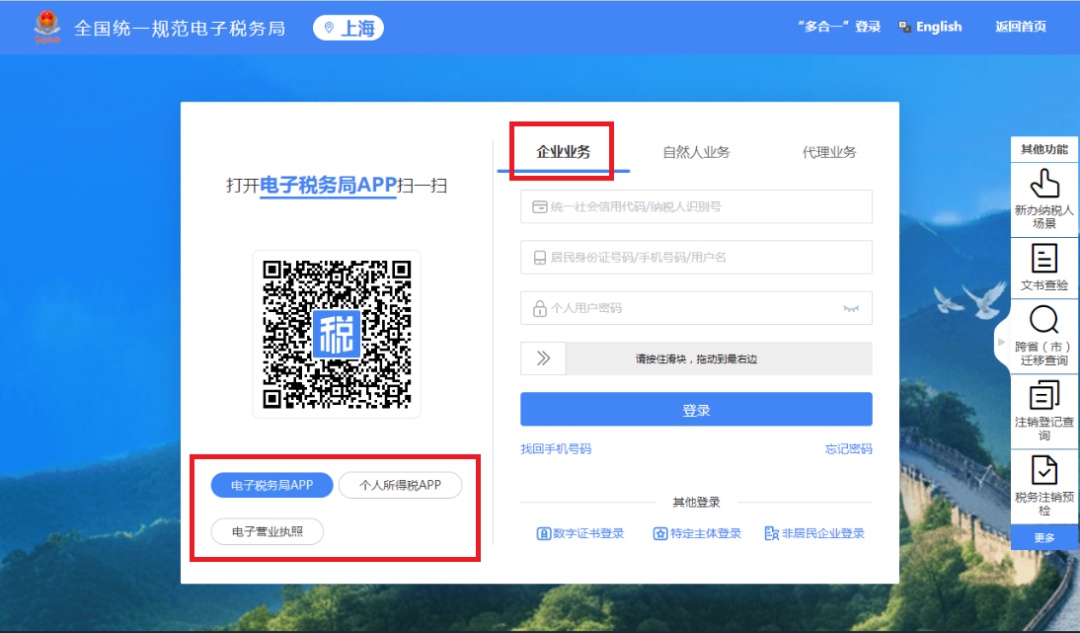Screen dimensions: 1080x633
Task: Click the "多合一"登录 link in header
Action: pos(840,27)
